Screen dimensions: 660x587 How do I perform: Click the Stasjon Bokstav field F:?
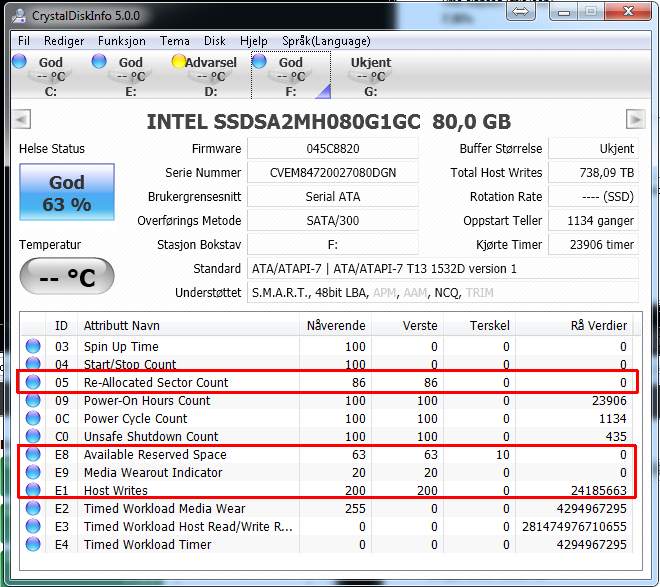333,244
